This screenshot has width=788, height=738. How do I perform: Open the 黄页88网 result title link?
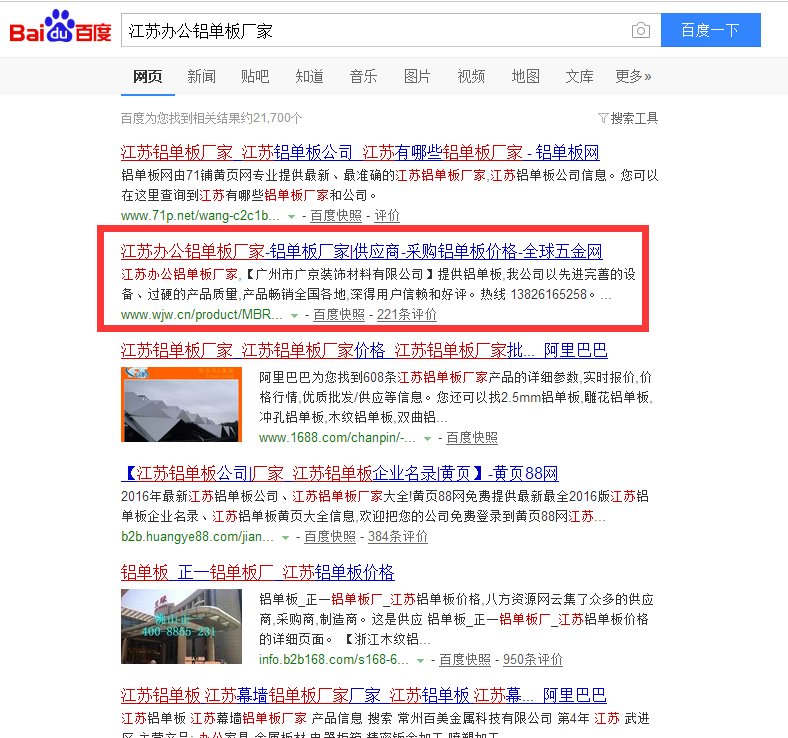tap(340, 473)
